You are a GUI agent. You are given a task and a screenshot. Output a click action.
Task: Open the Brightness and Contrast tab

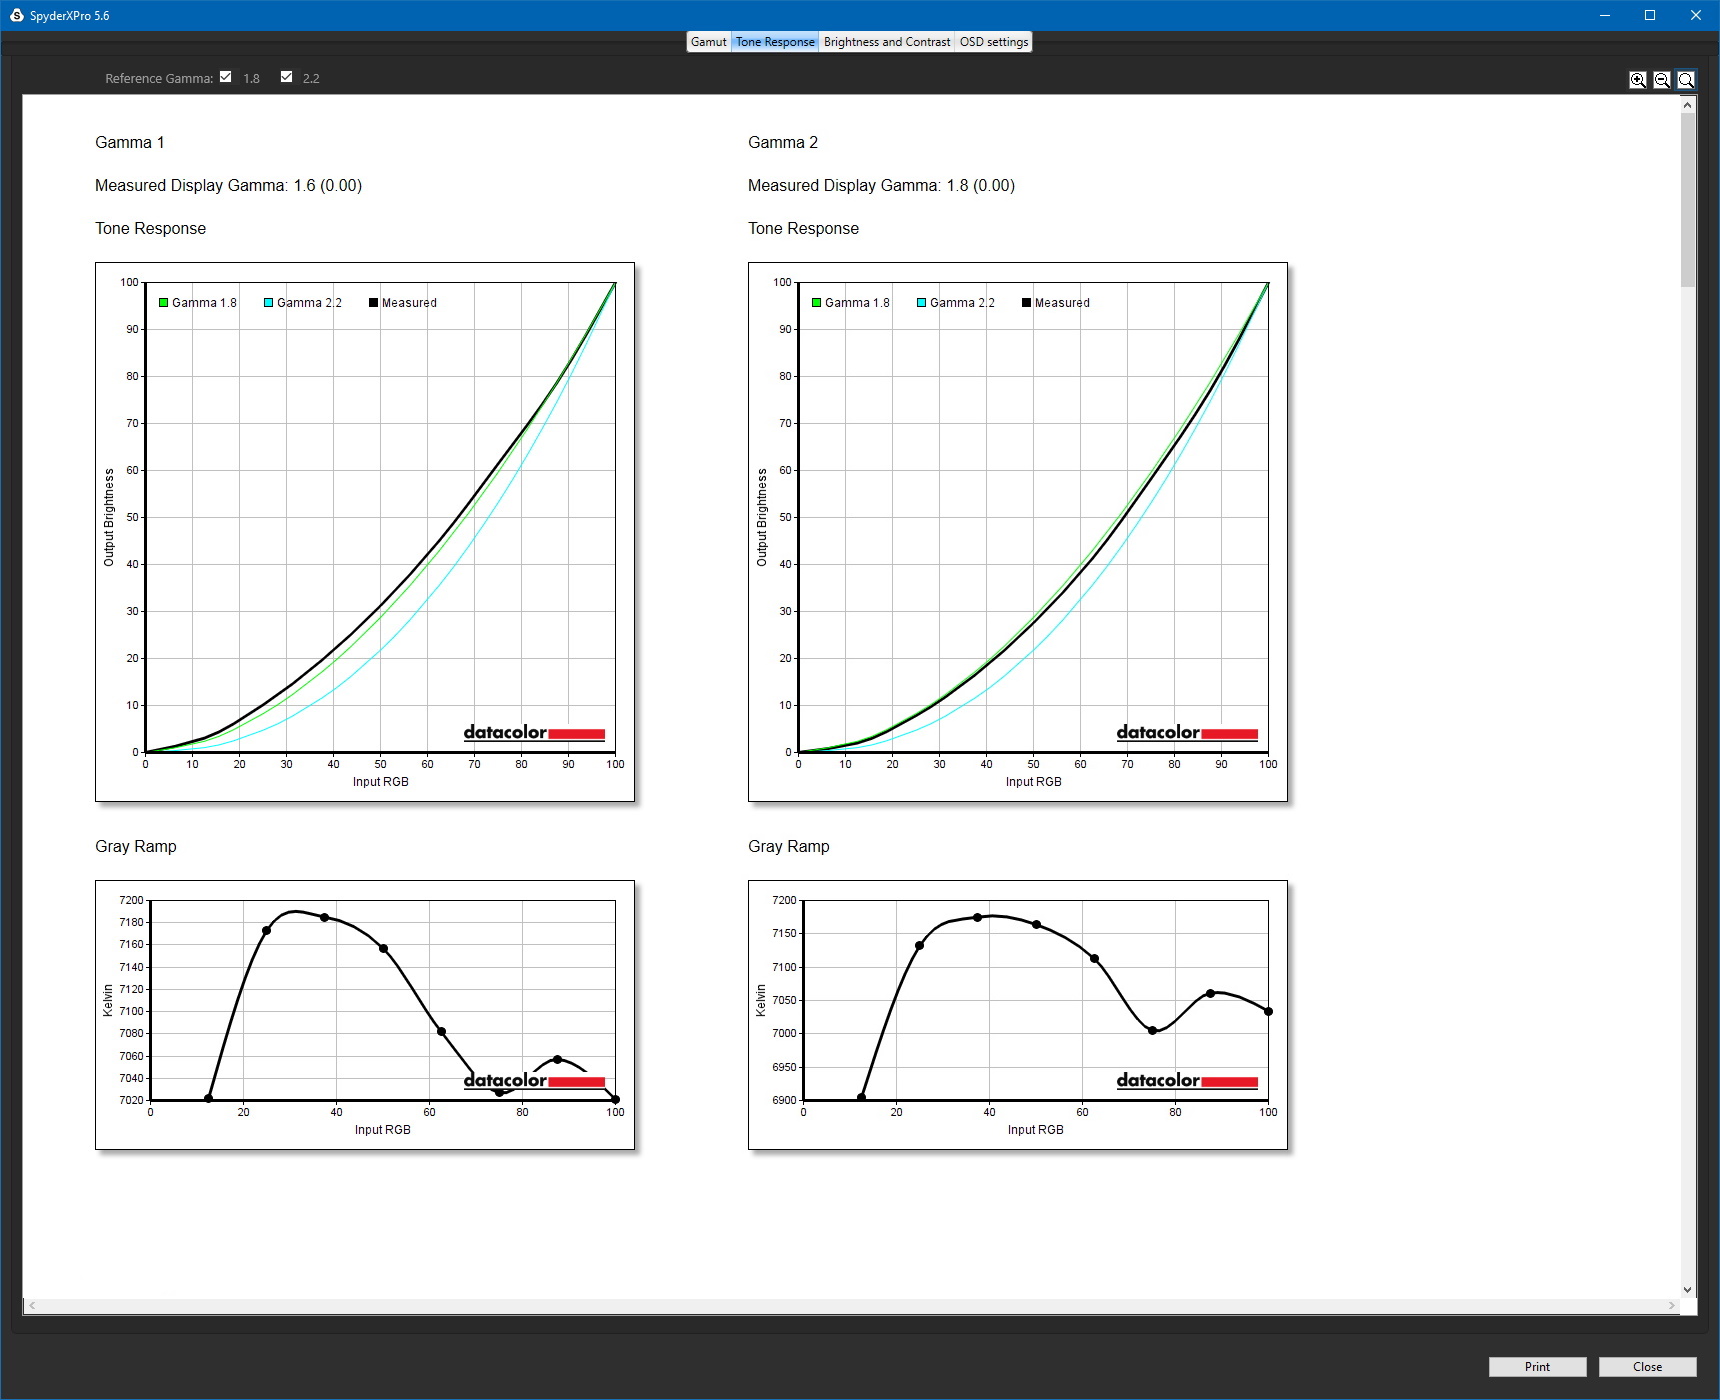(887, 42)
